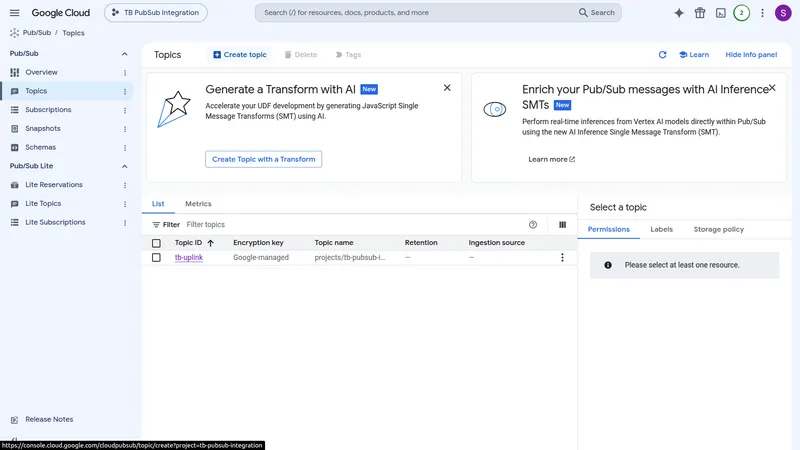Open the Storage policy tab
Viewport: 800px width, 450px height.
[x=718, y=229]
